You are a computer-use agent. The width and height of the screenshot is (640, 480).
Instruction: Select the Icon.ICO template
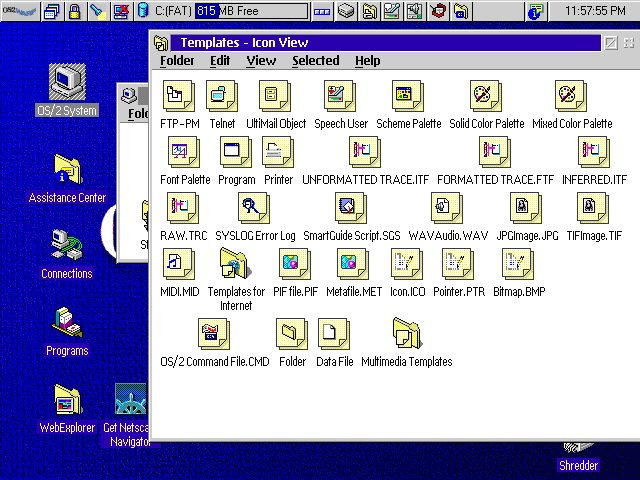[x=407, y=264]
